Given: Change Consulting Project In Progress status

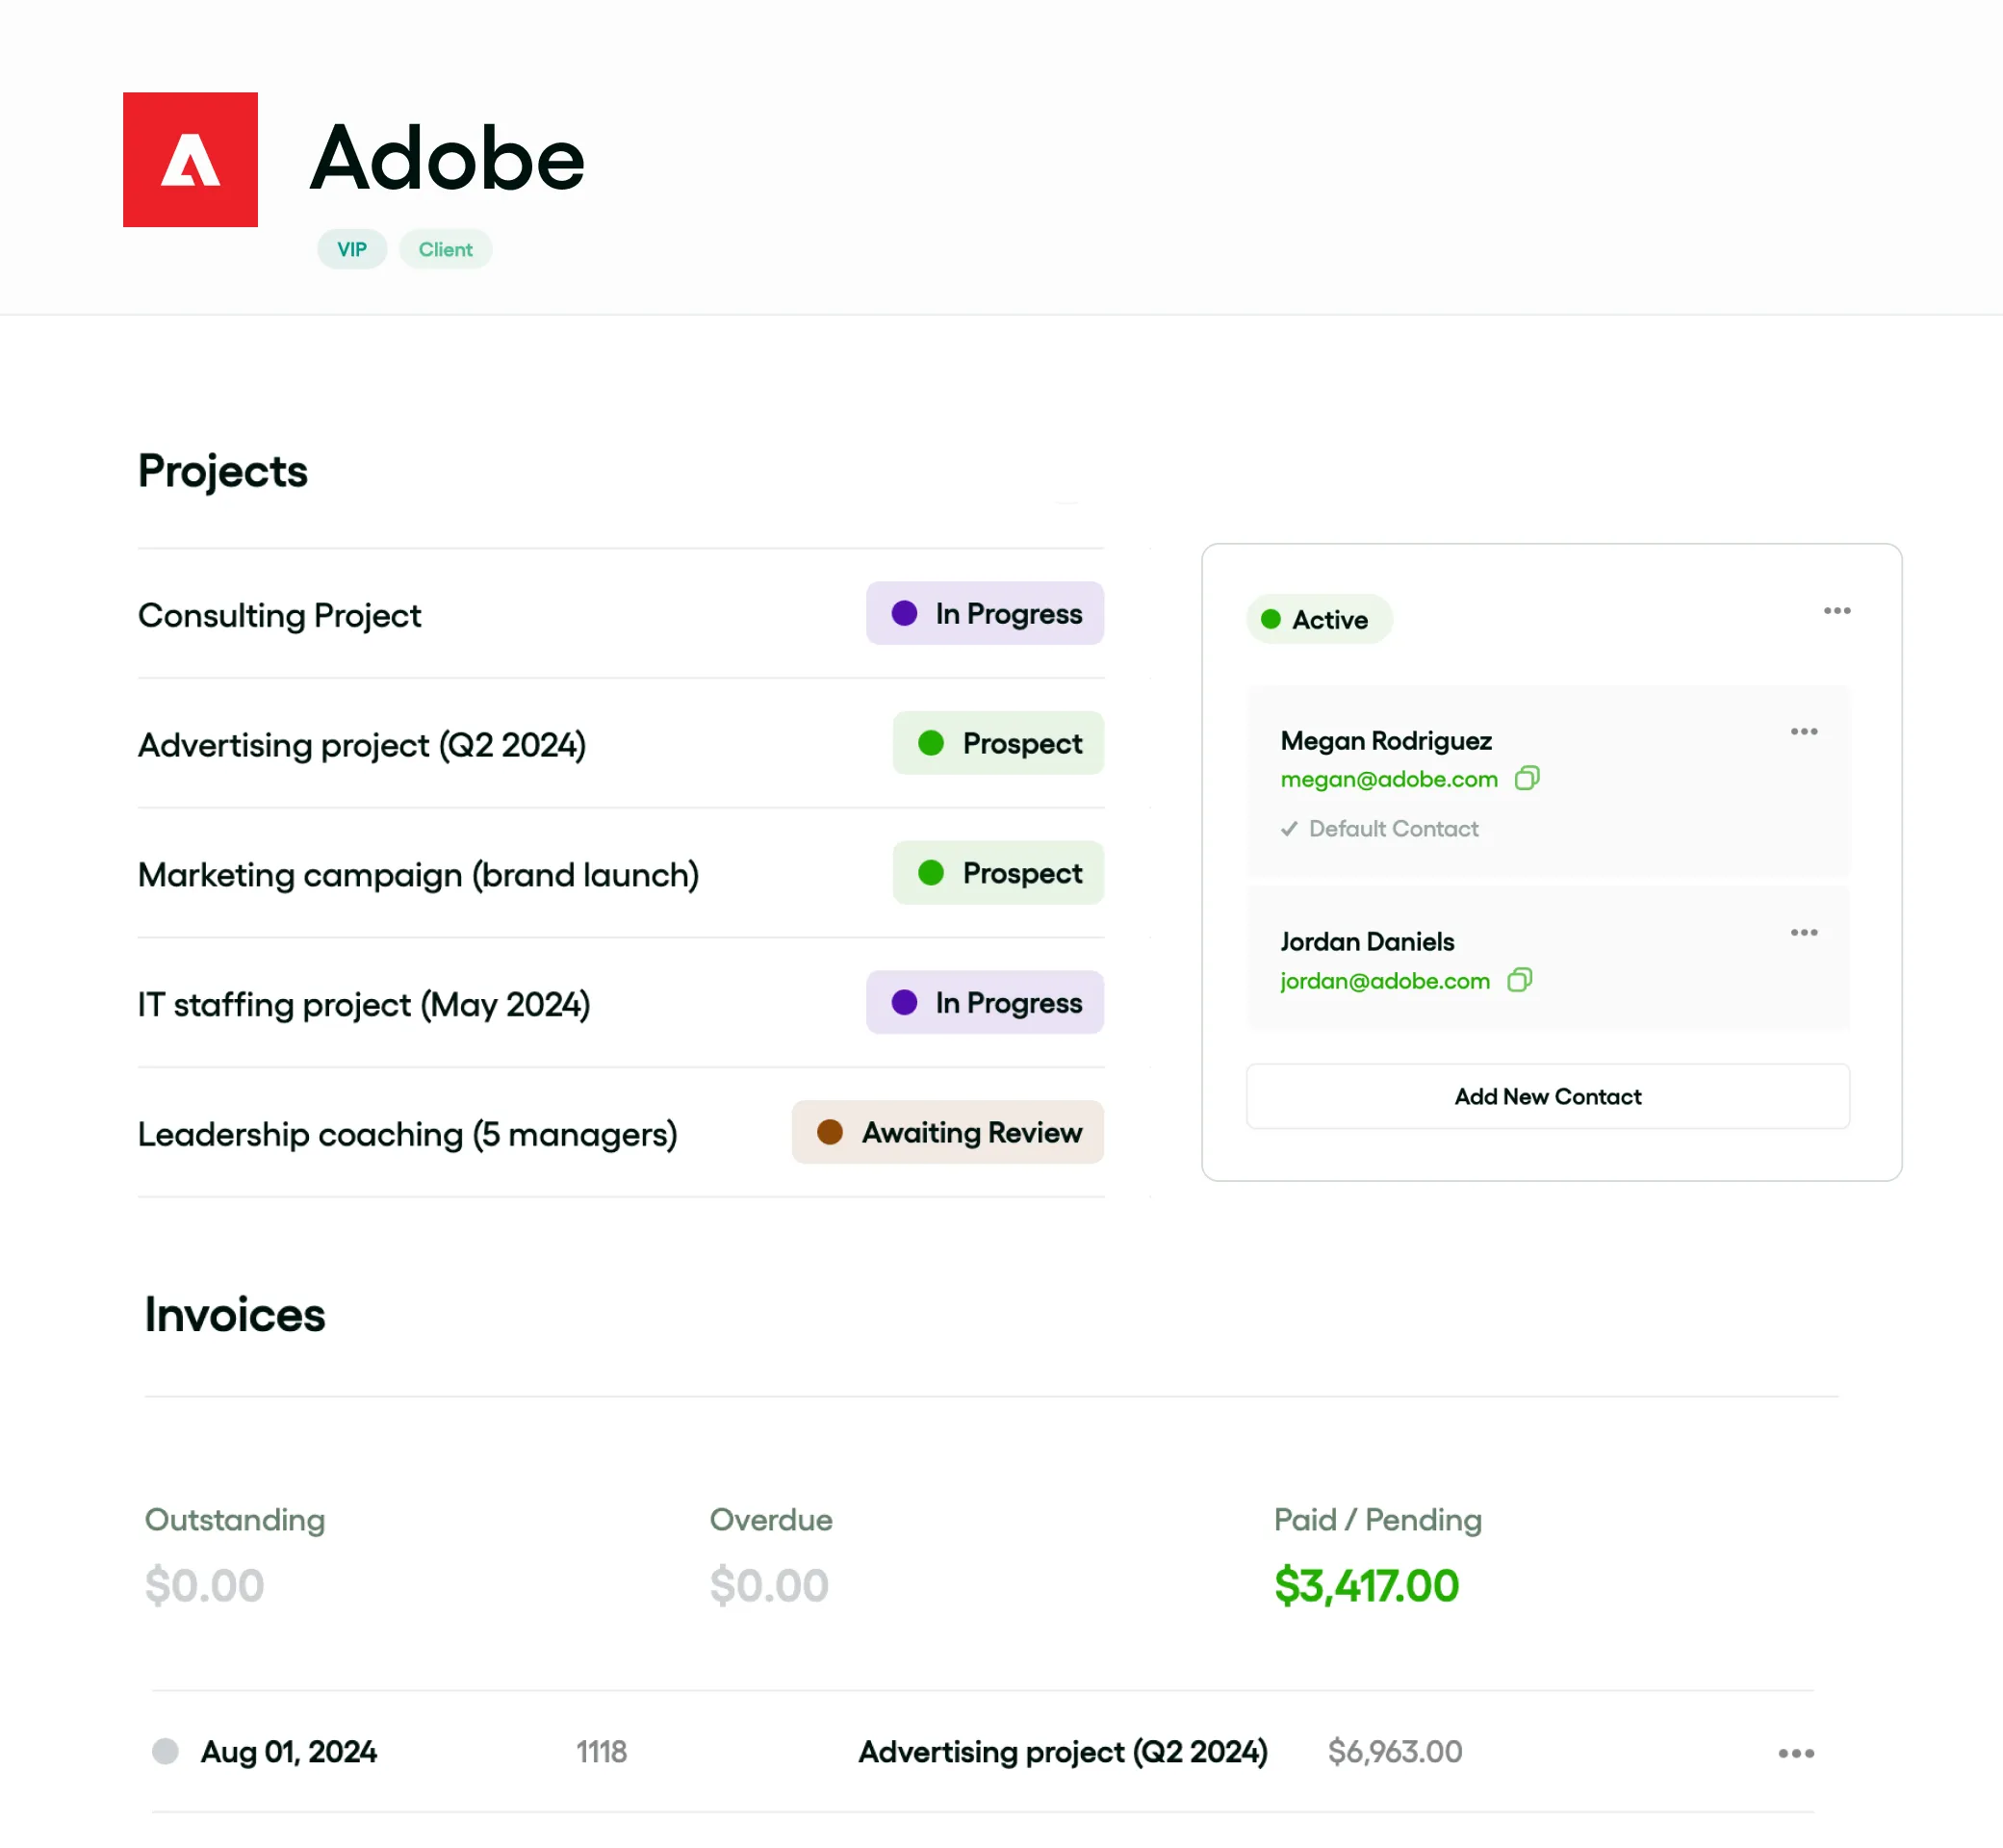Looking at the screenshot, I should 984,613.
